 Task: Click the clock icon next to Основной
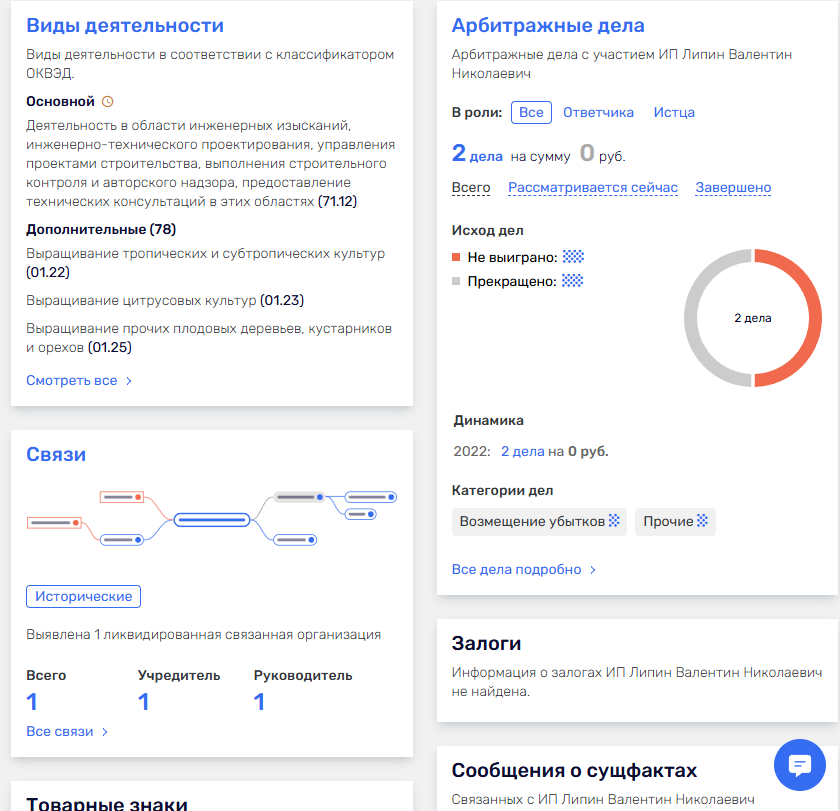(108, 101)
